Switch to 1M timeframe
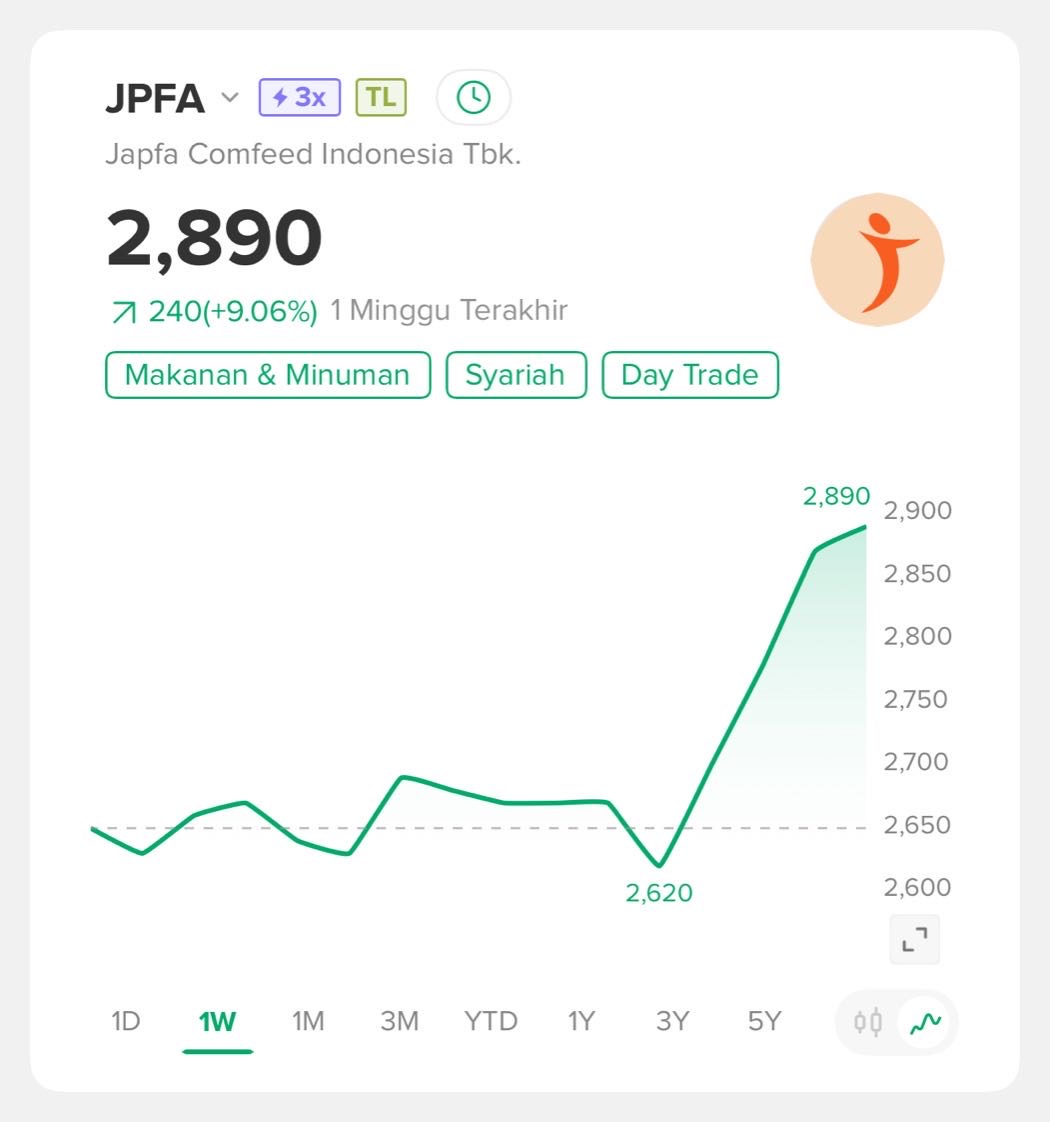This screenshot has width=1050, height=1122. pyautogui.click(x=308, y=1022)
